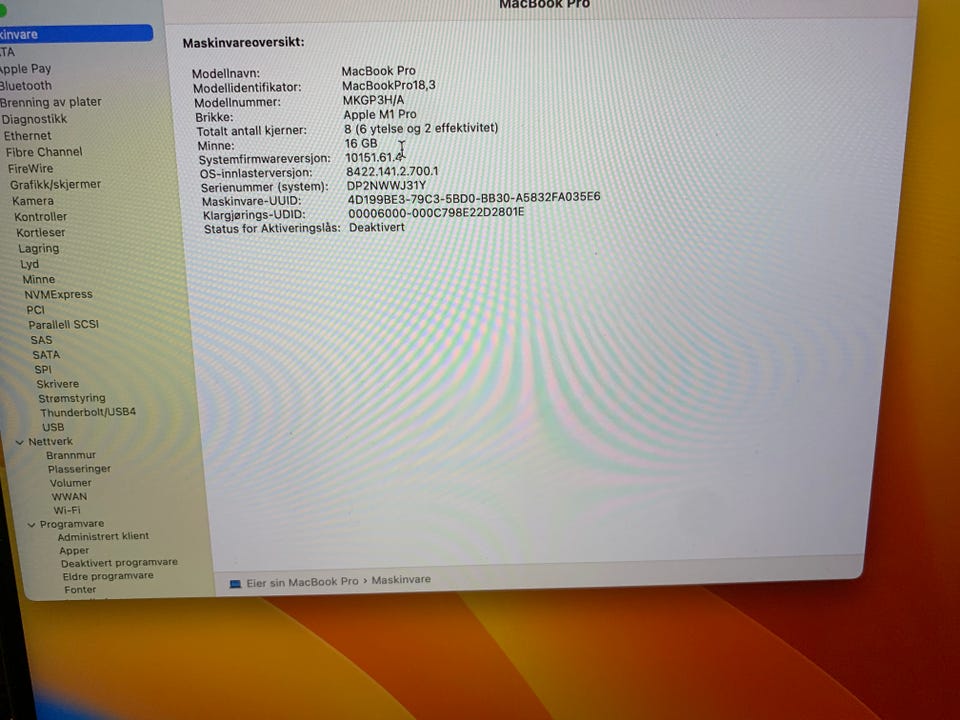The width and height of the screenshot is (960, 720).
Task: Select FireWire in the sidebar
Action: point(31,168)
